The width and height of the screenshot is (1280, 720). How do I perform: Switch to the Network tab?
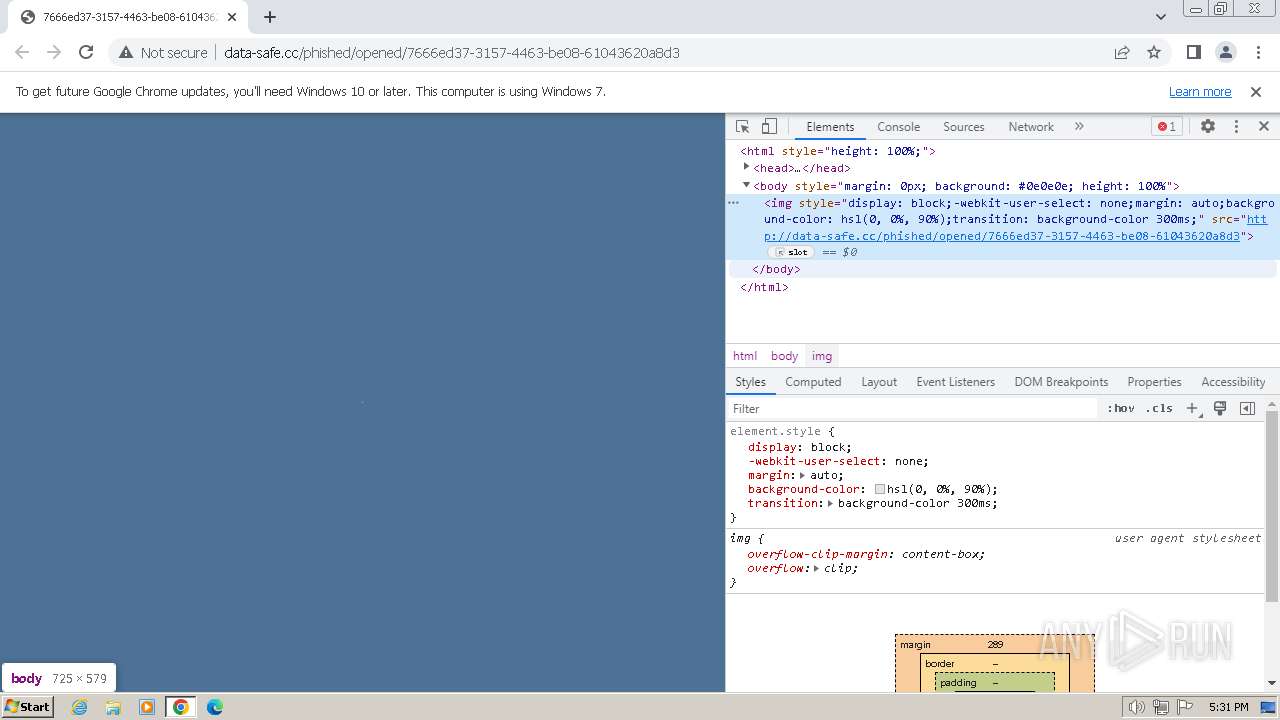click(1031, 127)
